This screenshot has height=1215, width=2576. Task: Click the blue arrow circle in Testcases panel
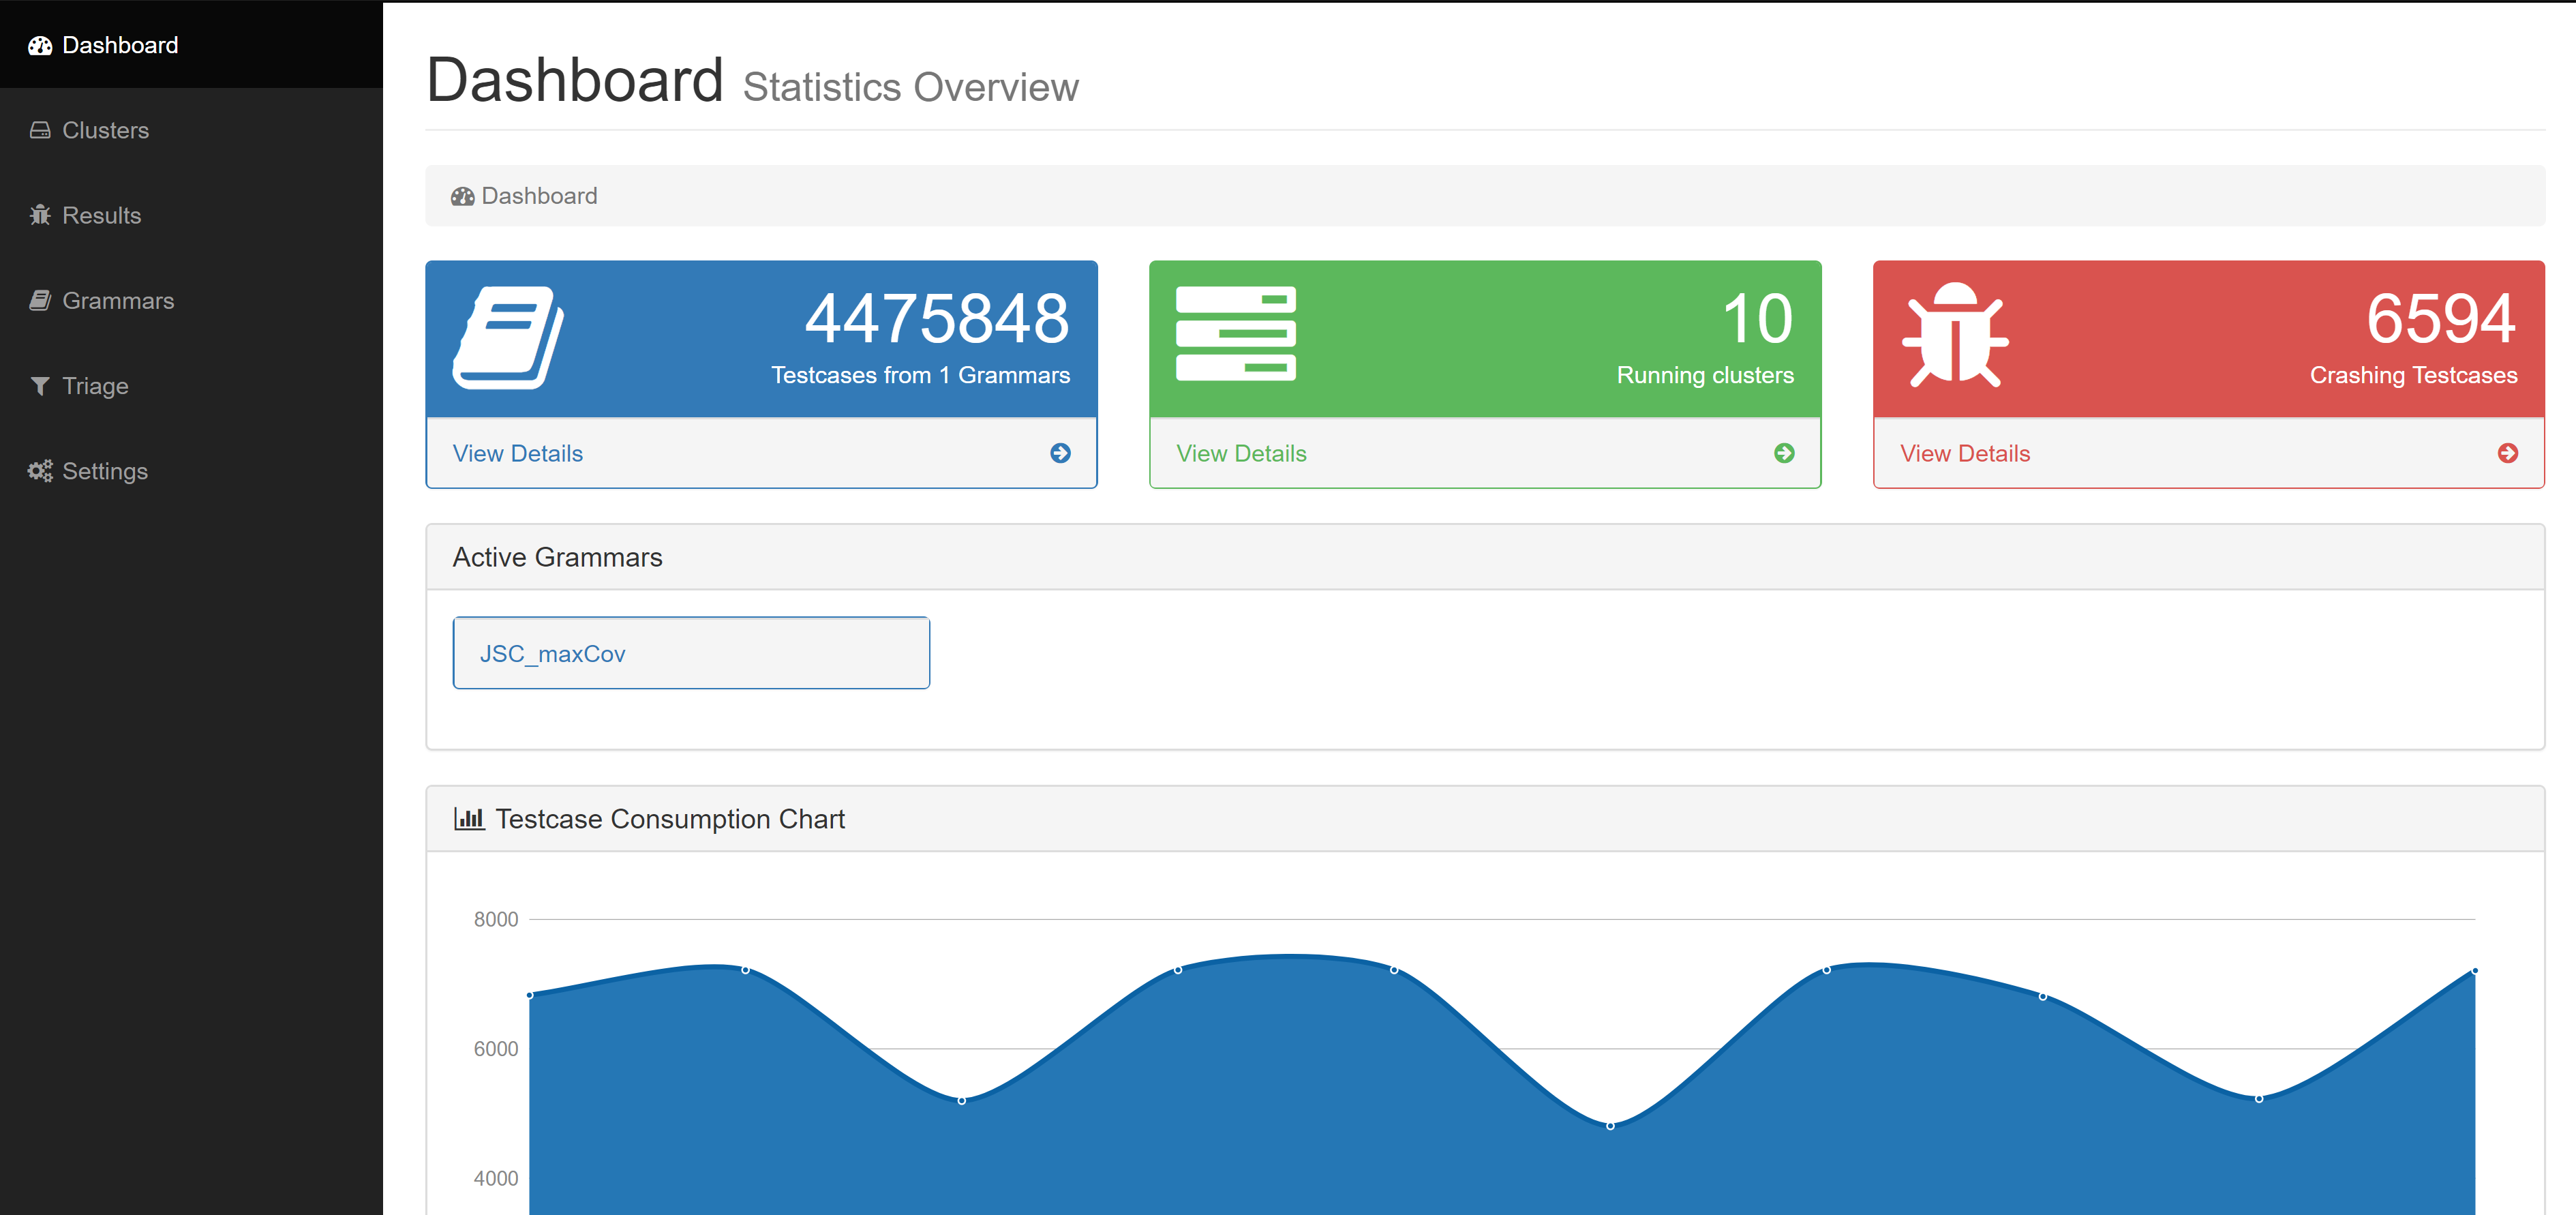tap(1060, 453)
